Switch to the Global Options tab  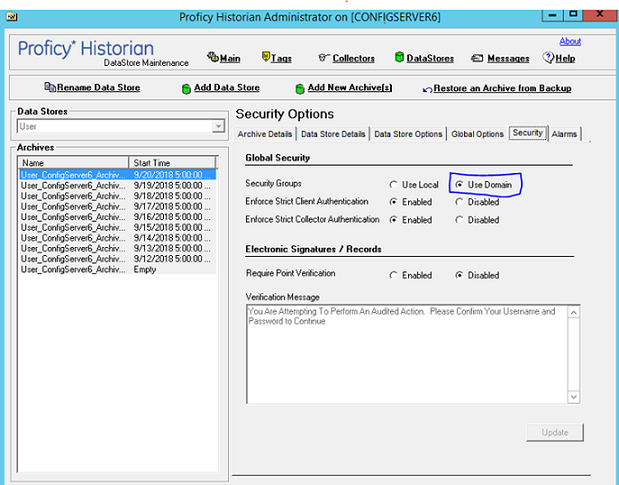click(x=477, y=134)
